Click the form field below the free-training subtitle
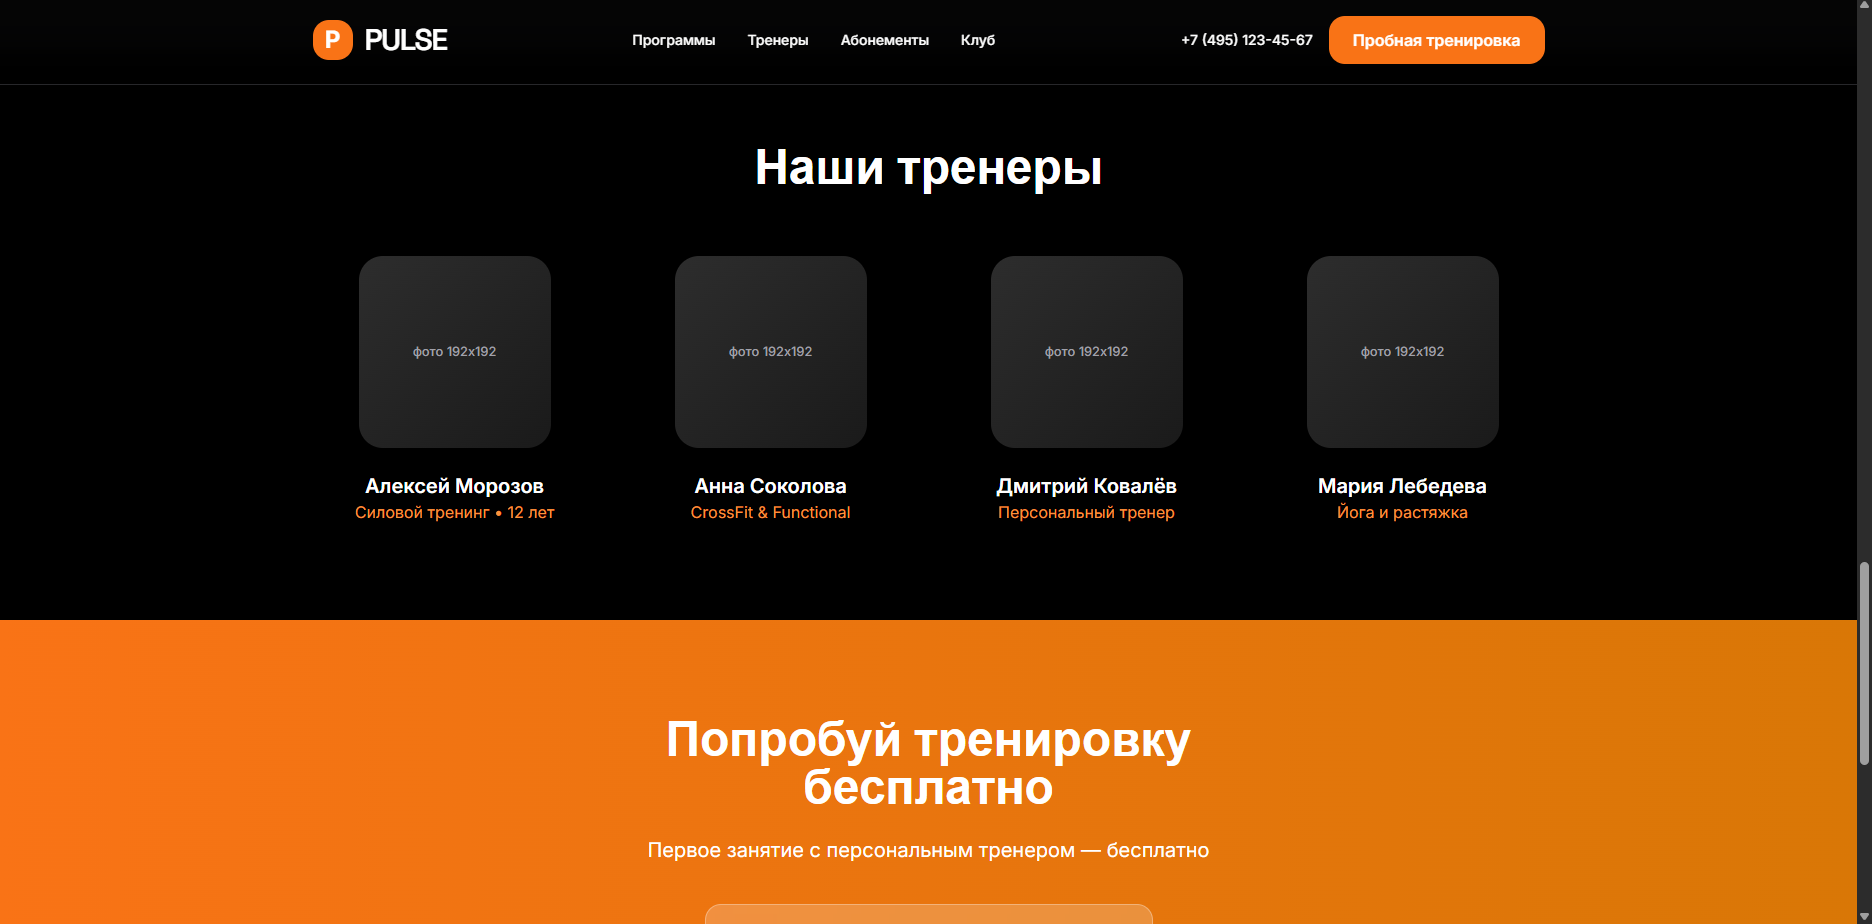Viewport: 1872px width, 924px height. 929,914
